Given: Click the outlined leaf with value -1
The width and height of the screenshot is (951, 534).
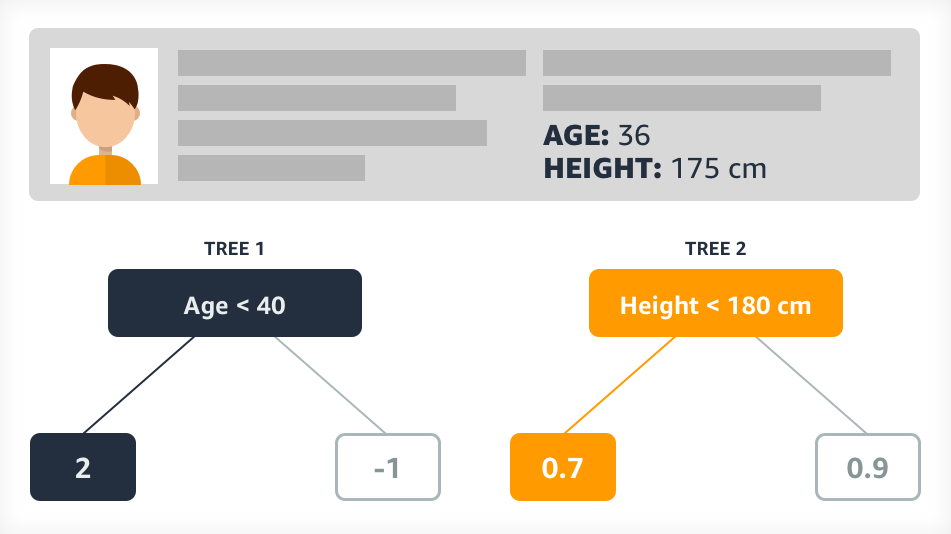Looking at the screenshot, I should [387, 467].
